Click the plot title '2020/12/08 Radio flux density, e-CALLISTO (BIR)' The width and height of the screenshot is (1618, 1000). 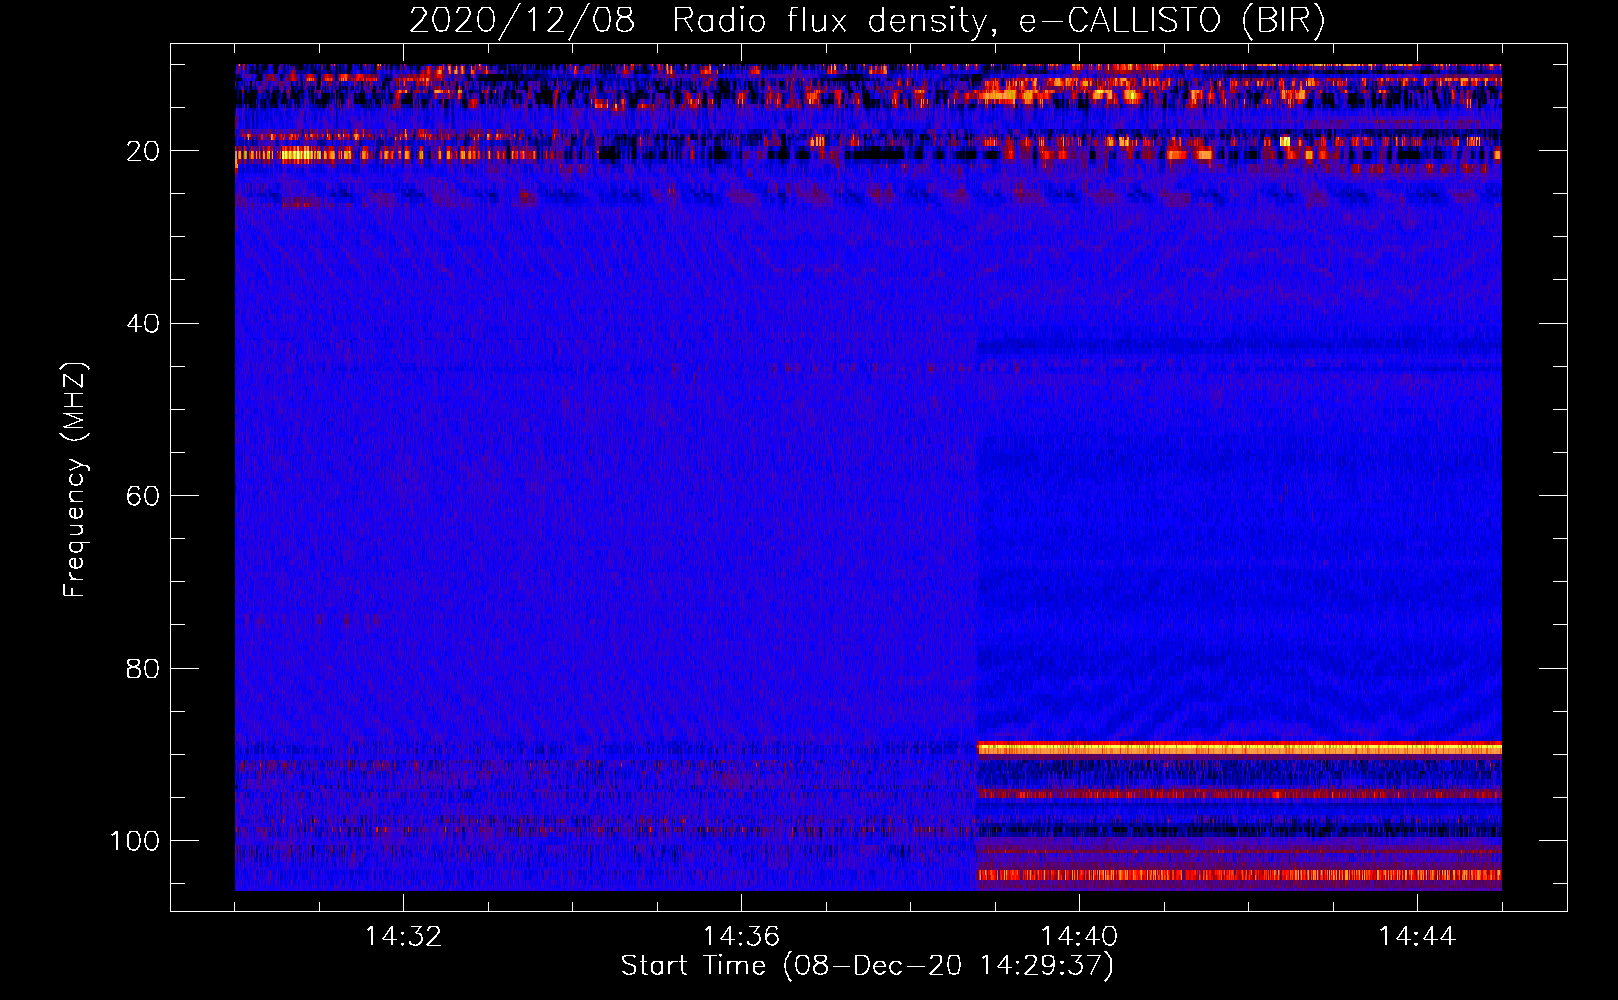pos(867,21)
